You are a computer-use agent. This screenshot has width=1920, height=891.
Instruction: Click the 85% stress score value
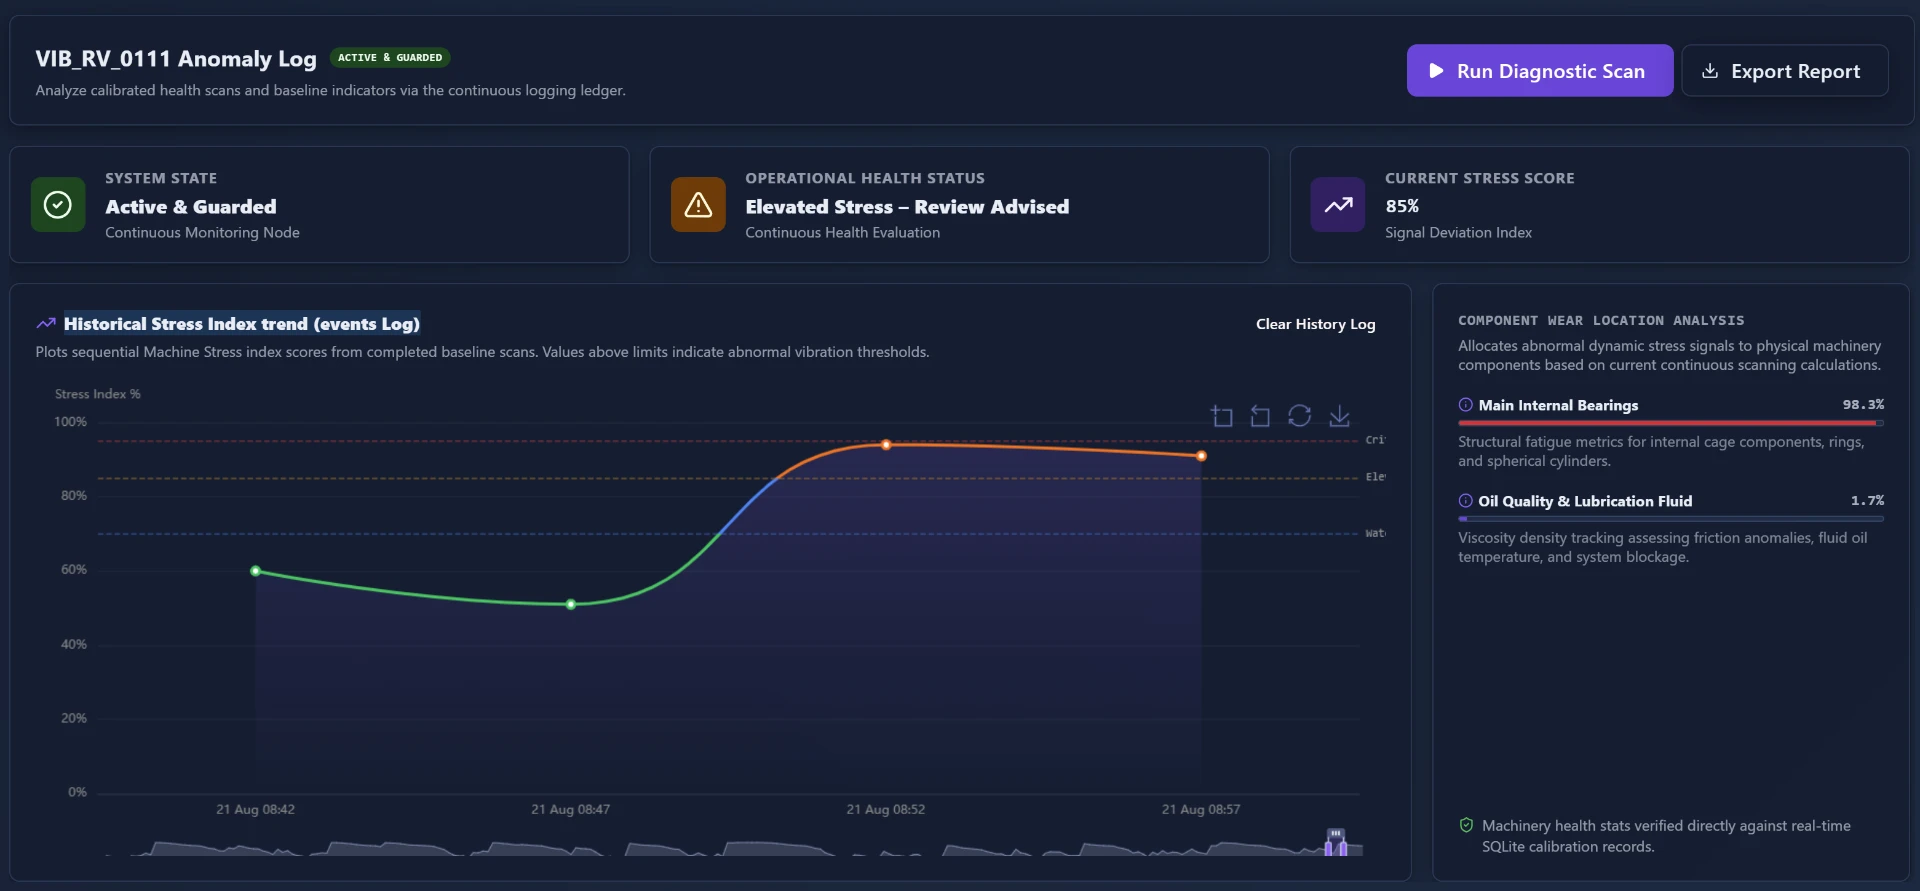tap(1402, 206)
